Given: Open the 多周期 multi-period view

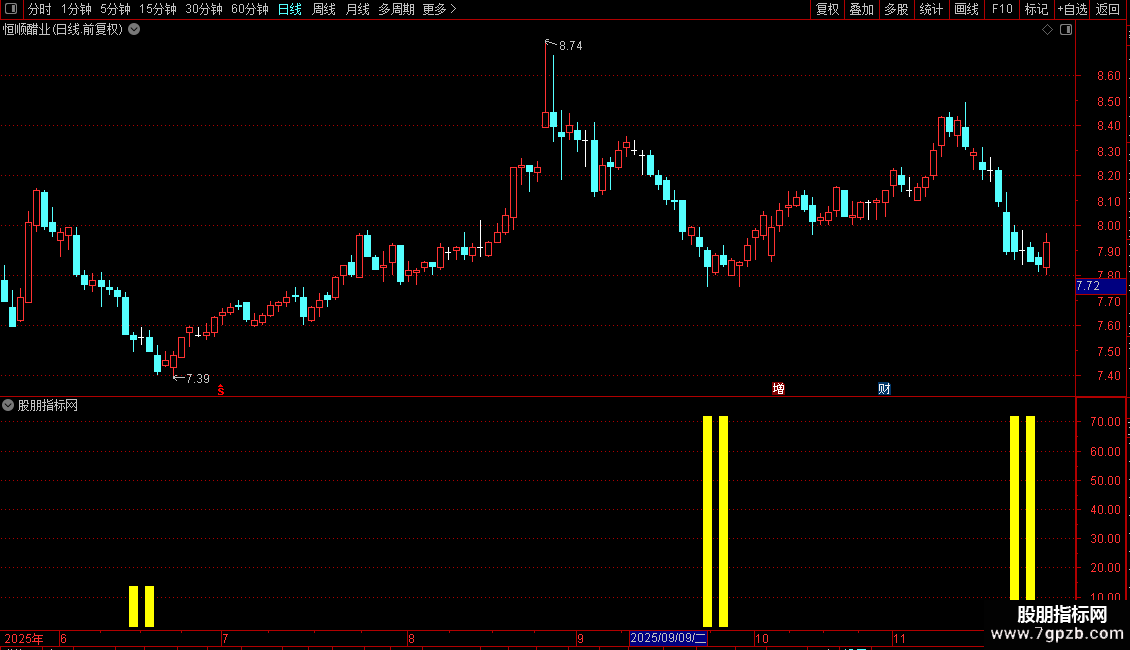Looking at the screenshot, I should 396,9.
